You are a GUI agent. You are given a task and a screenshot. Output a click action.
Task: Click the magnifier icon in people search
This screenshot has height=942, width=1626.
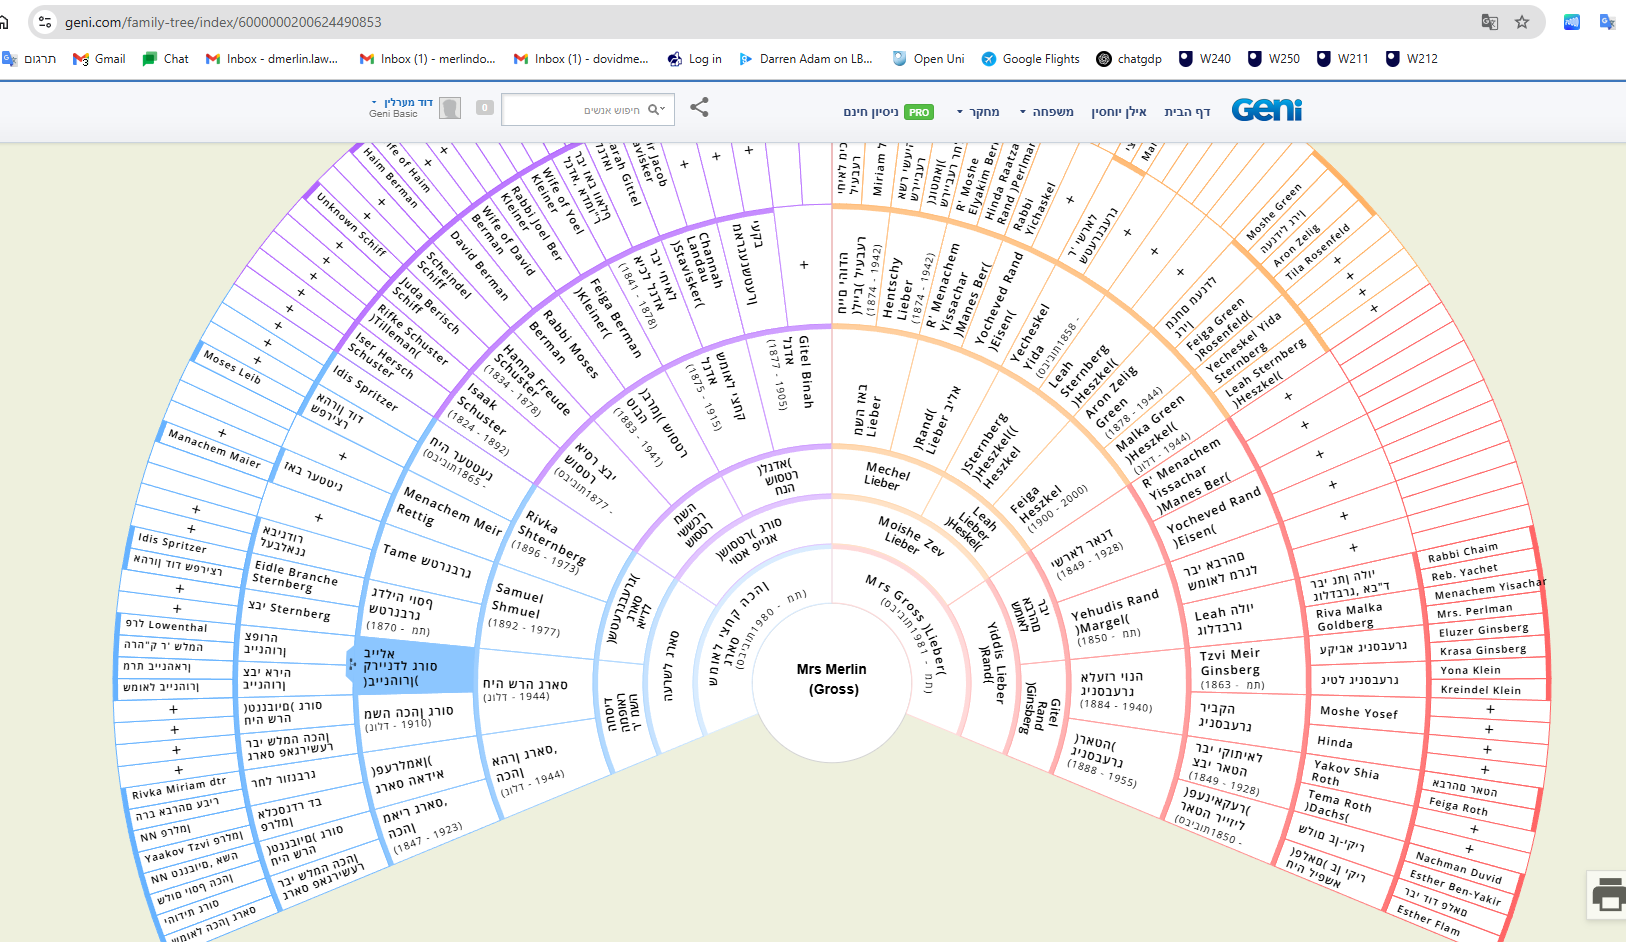click(x=655, y=110)
